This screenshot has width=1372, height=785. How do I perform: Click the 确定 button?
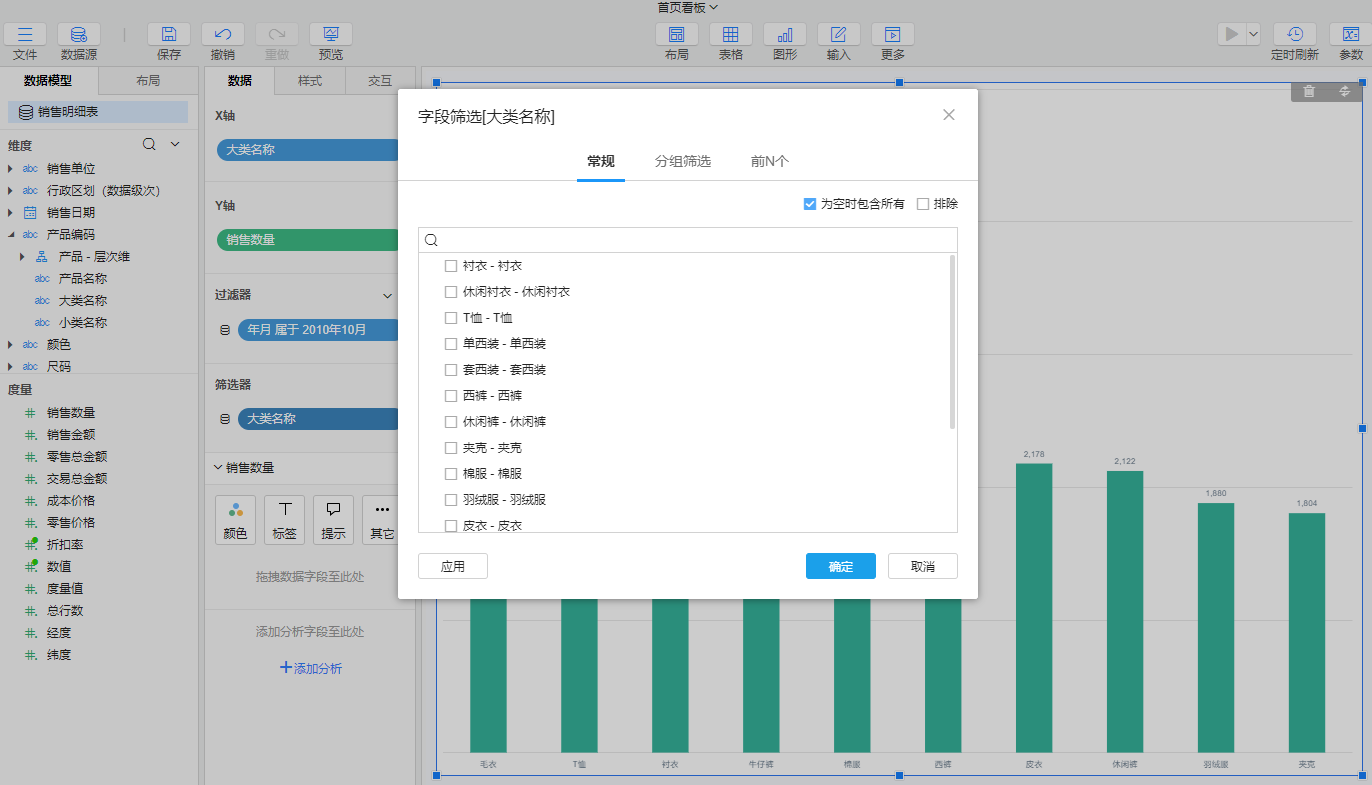click(x=840, y=566)
